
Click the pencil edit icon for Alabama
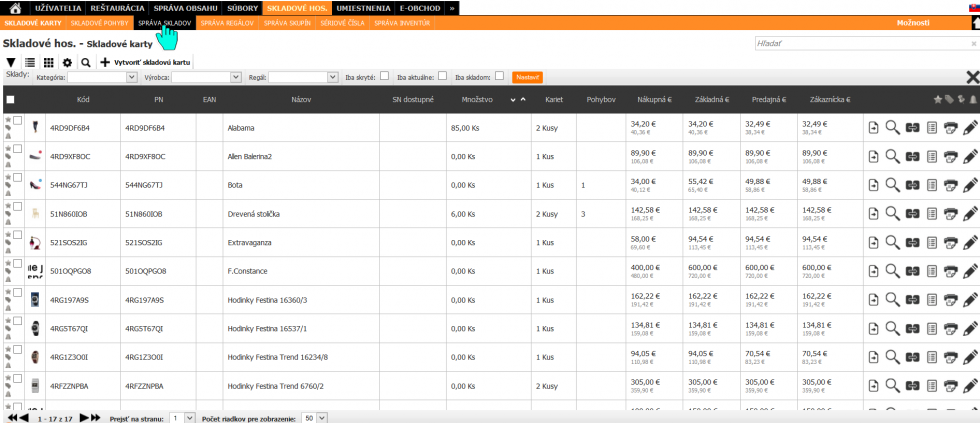tap(970, 128)
